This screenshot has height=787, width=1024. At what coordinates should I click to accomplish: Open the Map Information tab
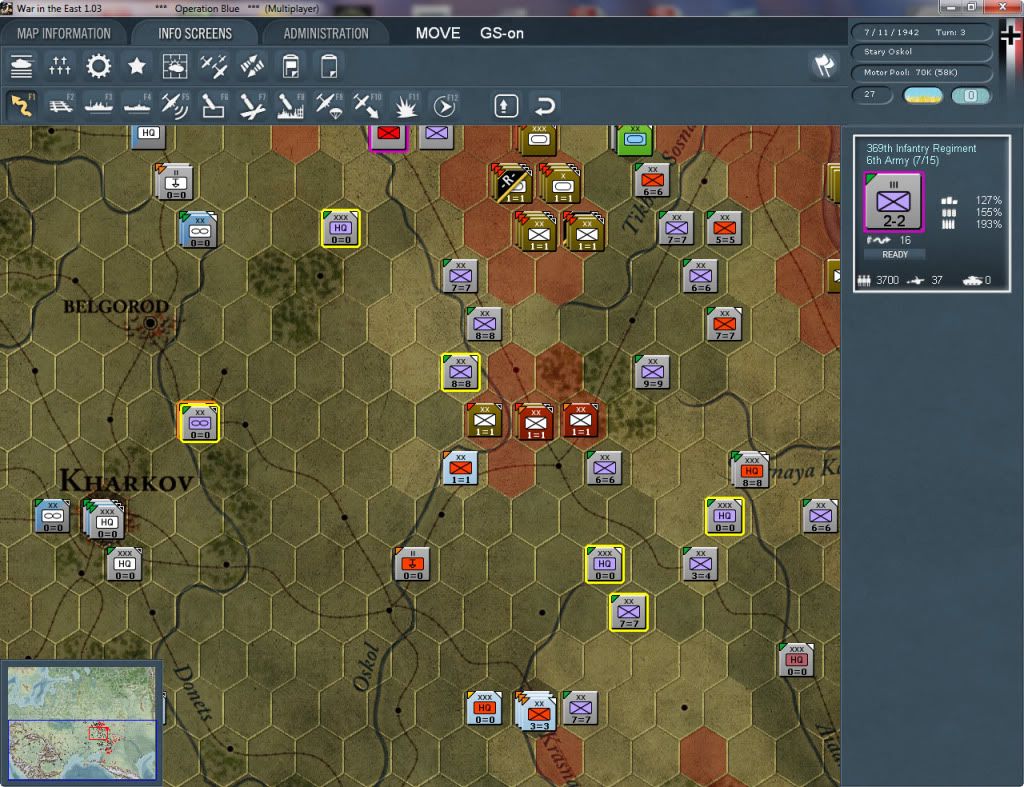point(63,33)
